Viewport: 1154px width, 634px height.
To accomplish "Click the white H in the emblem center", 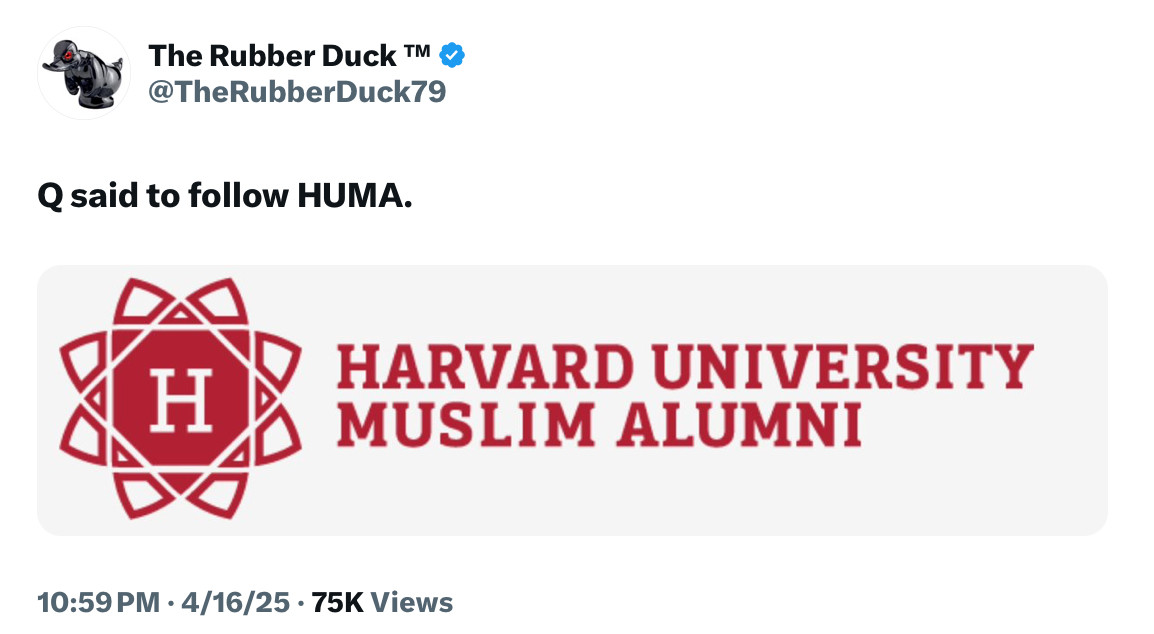I will click(181, 399).
